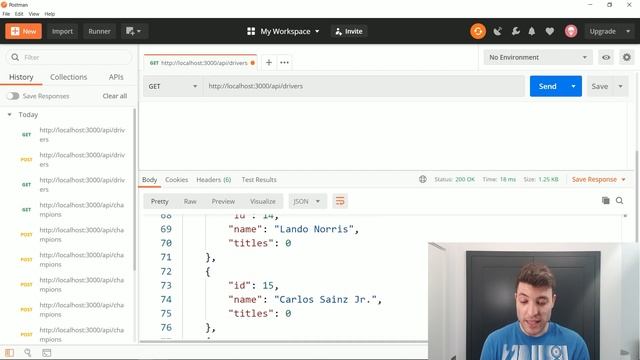Screen dimensions: 640x360
Task: Select the GET localhost drivers request tab
Action: coord(200,63)
